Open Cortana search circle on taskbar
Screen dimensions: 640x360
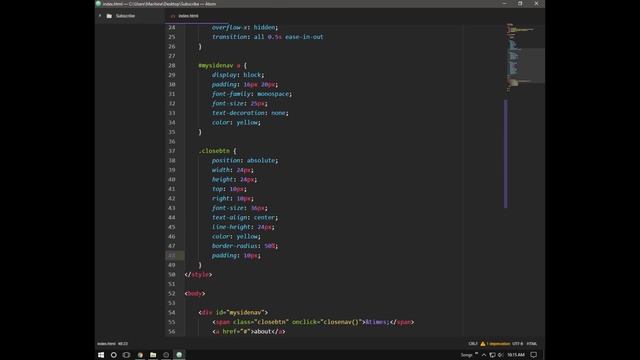tap(113, 355)
